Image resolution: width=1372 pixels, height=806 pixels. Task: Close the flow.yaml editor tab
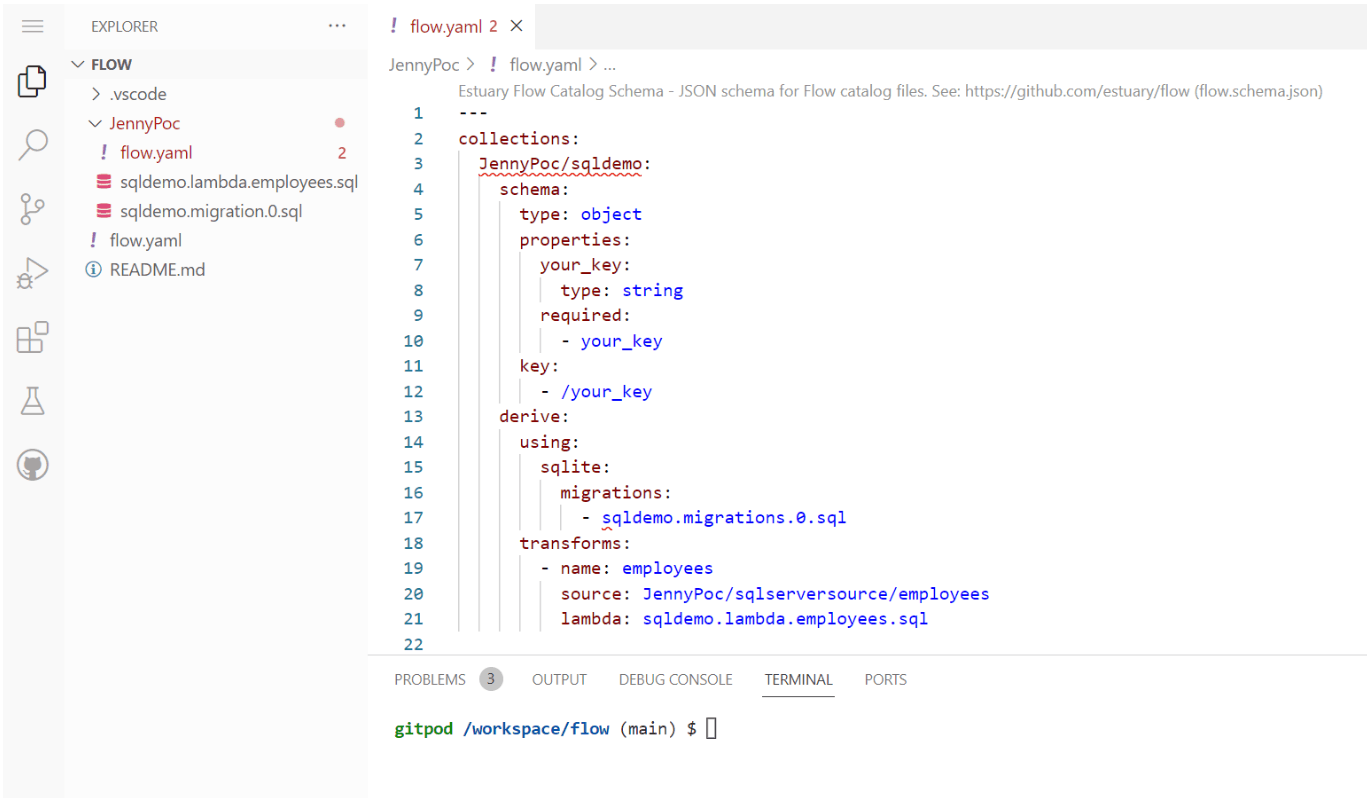(516, 26)
